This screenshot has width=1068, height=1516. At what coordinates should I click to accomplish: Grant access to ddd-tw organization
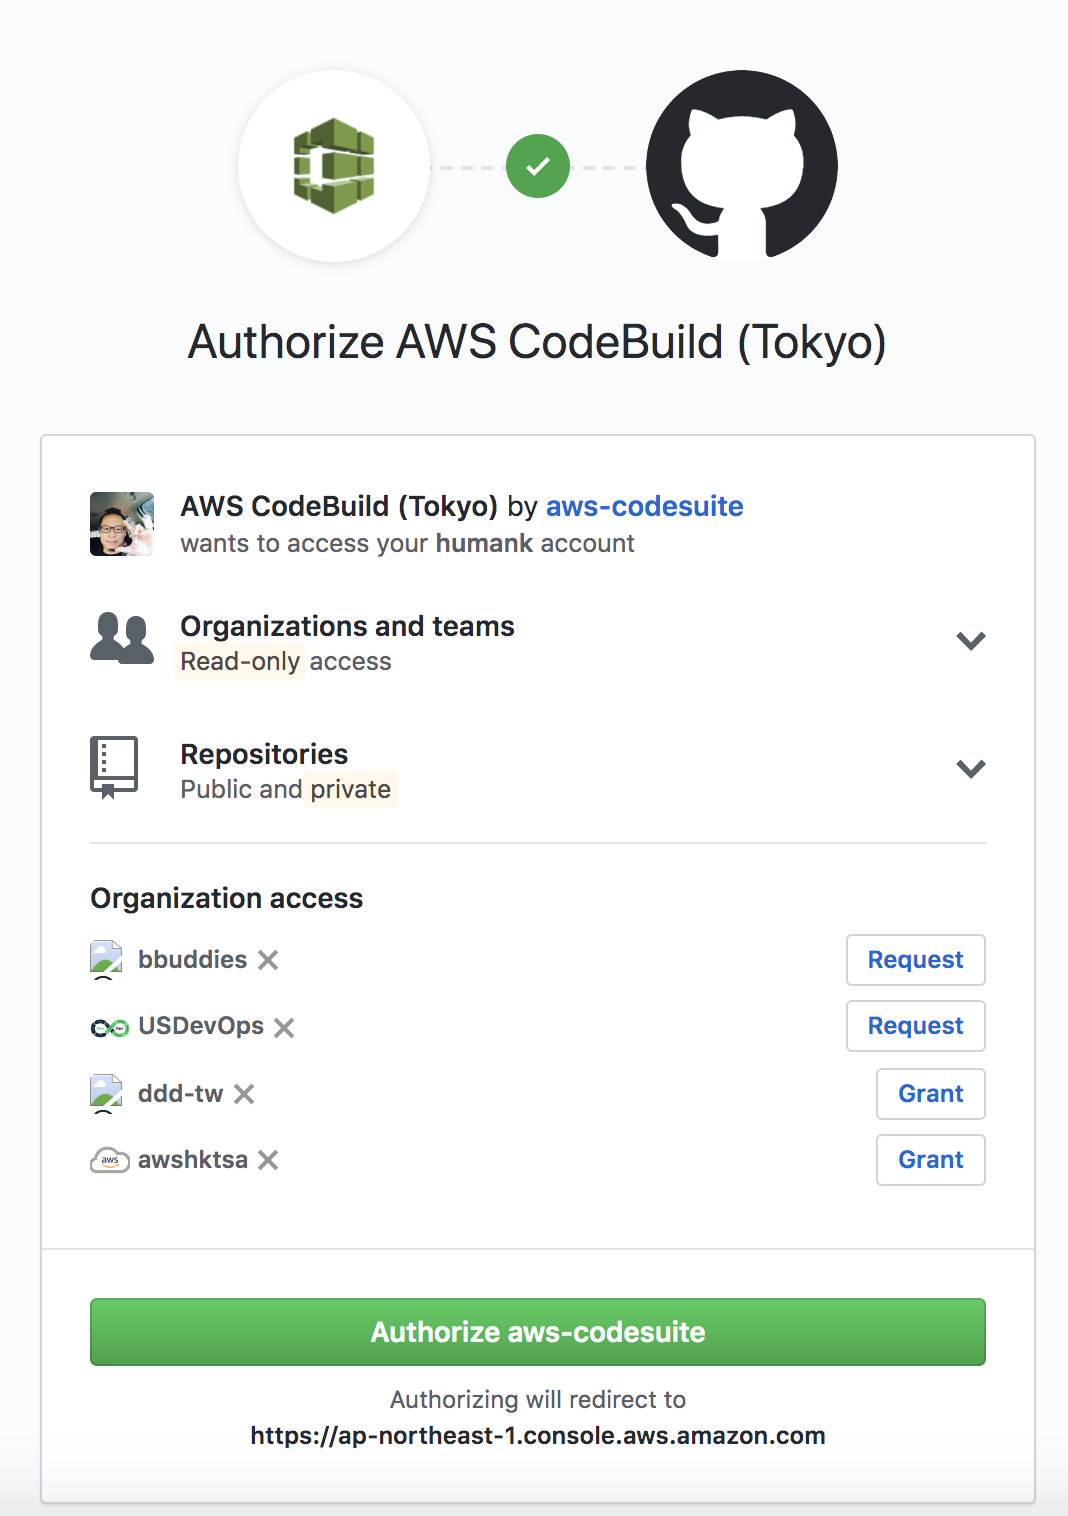coord(930,1094)
